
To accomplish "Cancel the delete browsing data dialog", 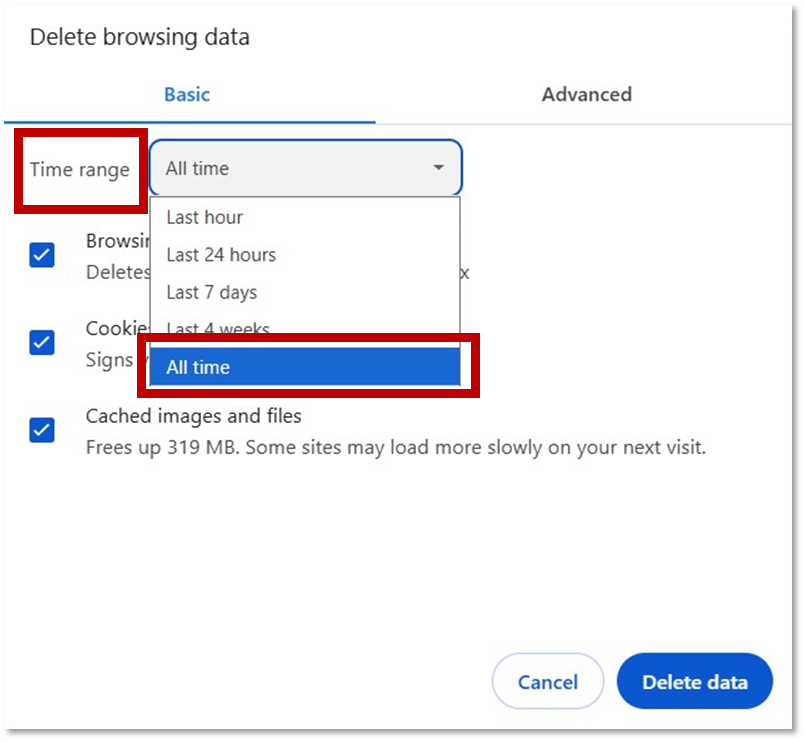I will tap(548, 682).
